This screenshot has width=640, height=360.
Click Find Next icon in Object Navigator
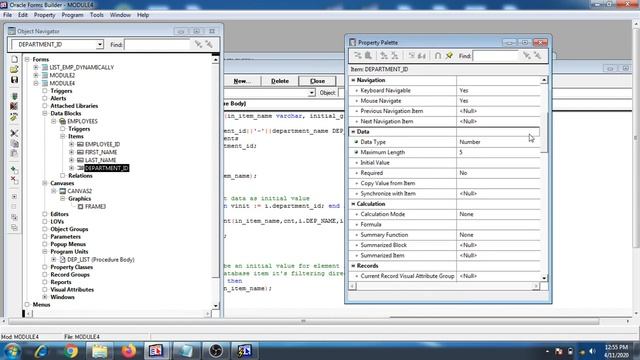(198, 44)
